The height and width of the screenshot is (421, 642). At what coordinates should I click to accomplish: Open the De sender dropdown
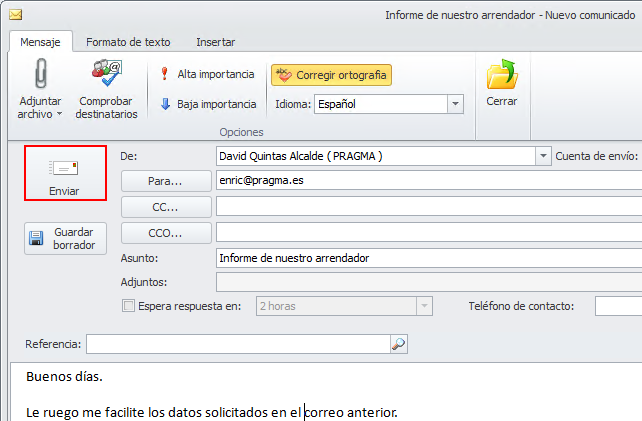pos(543,156)
